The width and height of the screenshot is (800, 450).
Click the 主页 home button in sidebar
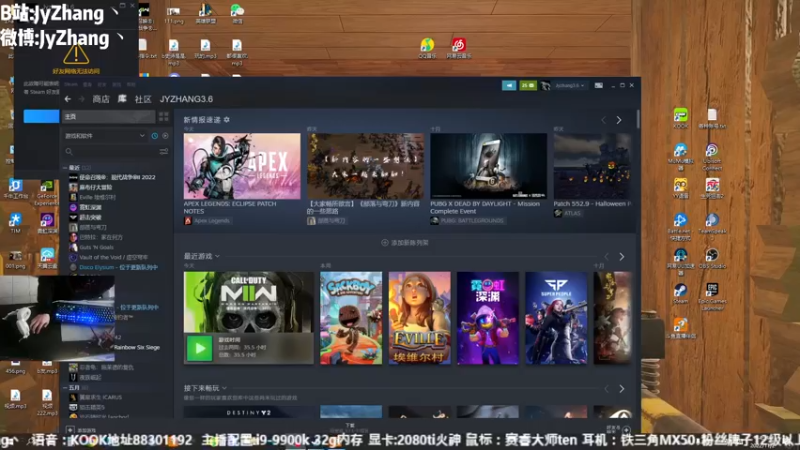109,116
